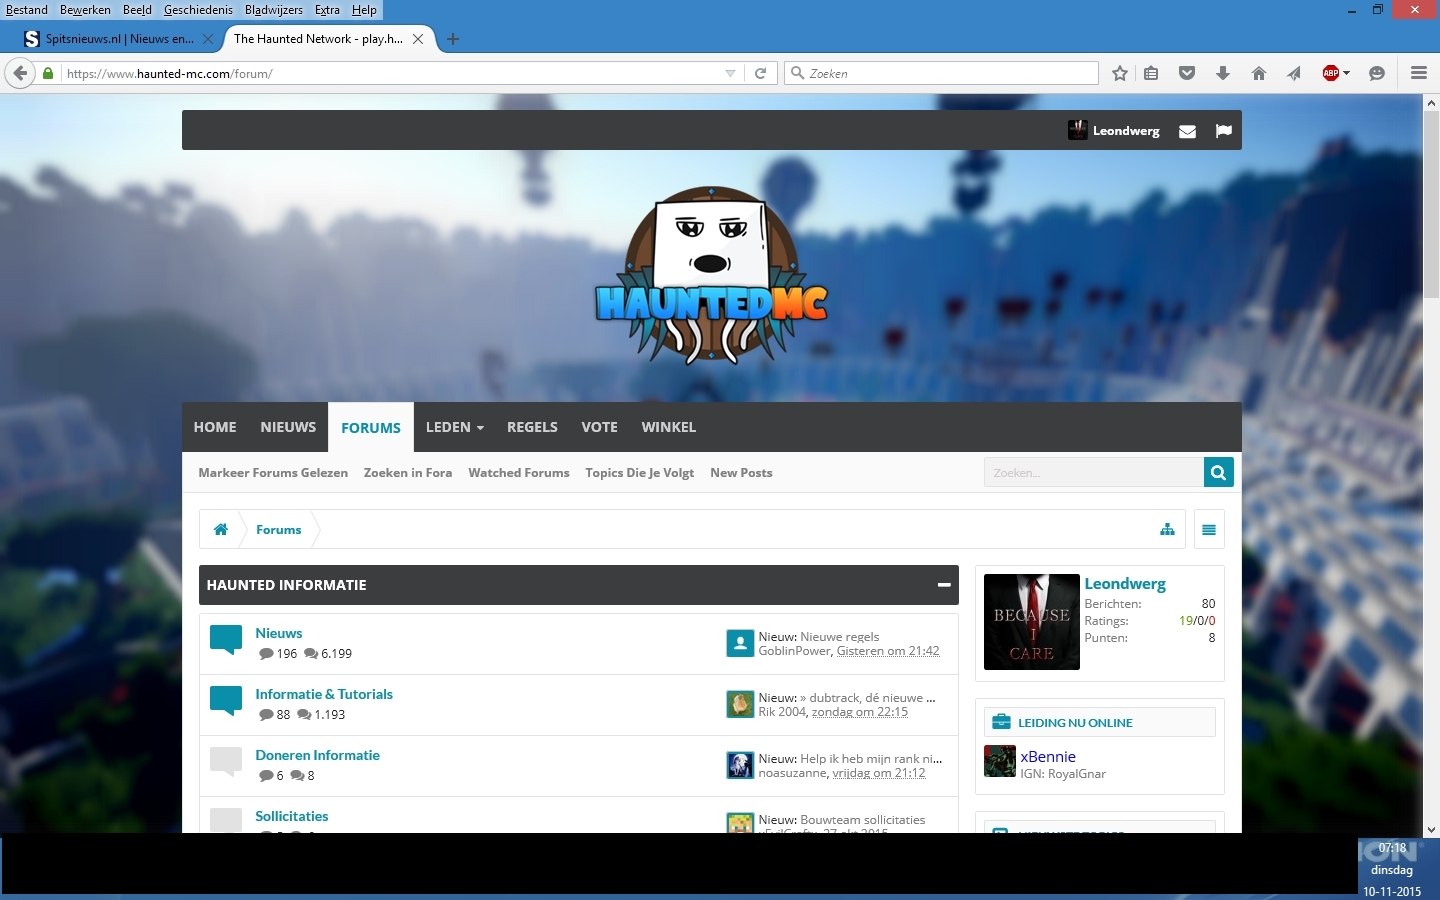Open the REGELS nav item
The image size is (1440, 900).
(532, 427)
